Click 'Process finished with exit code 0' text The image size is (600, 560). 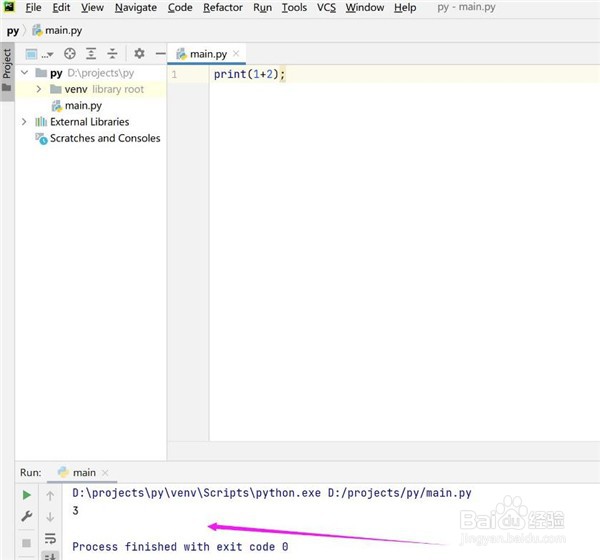click(180, 547)
